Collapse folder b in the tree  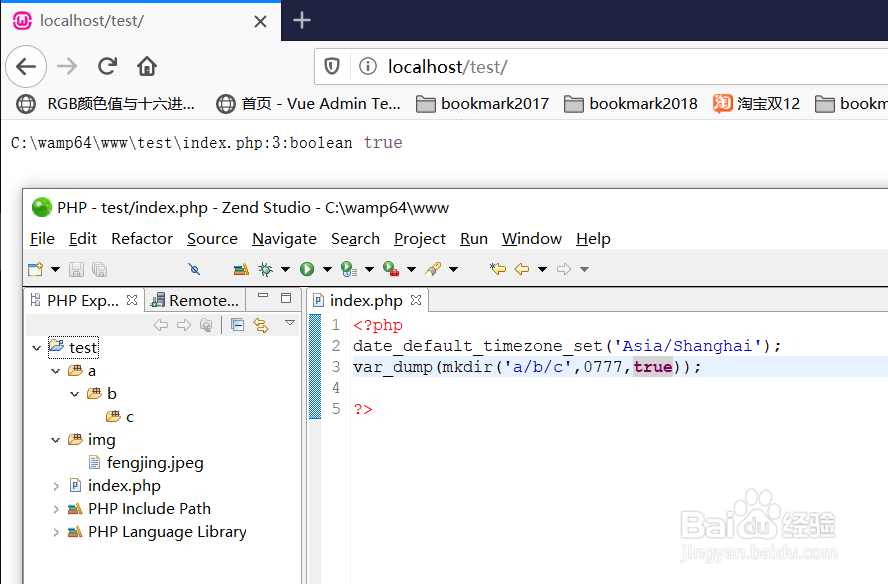[74, 394]
